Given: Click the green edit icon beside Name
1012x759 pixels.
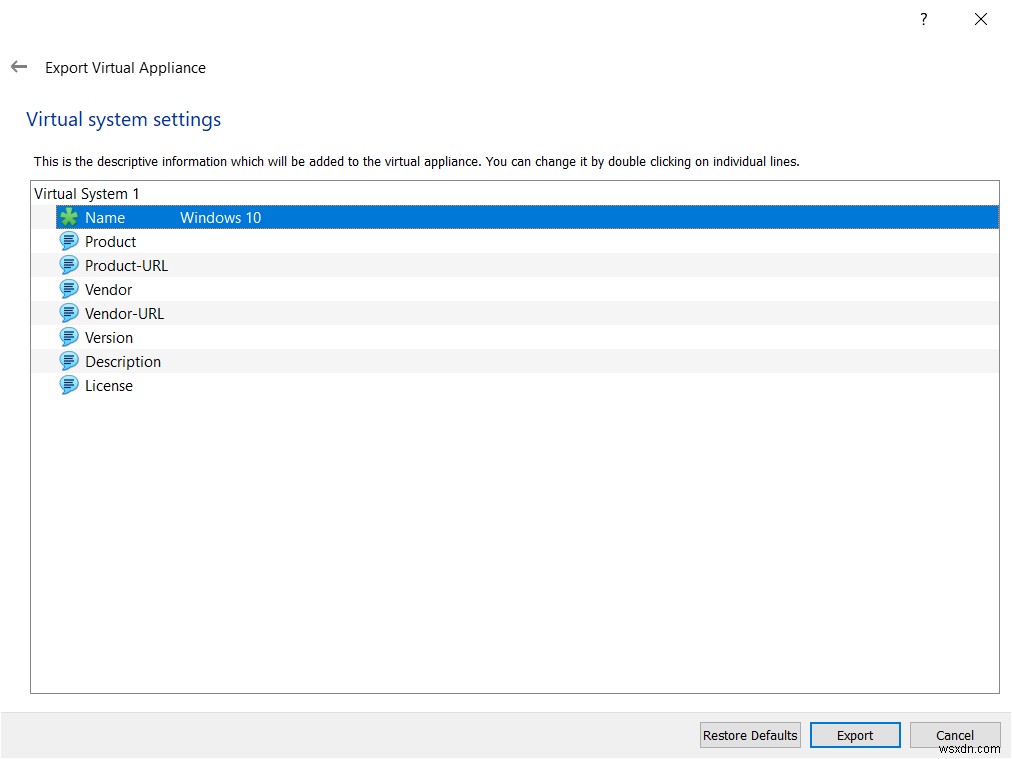Looking at the screenshot, I should tap(67, 217).
